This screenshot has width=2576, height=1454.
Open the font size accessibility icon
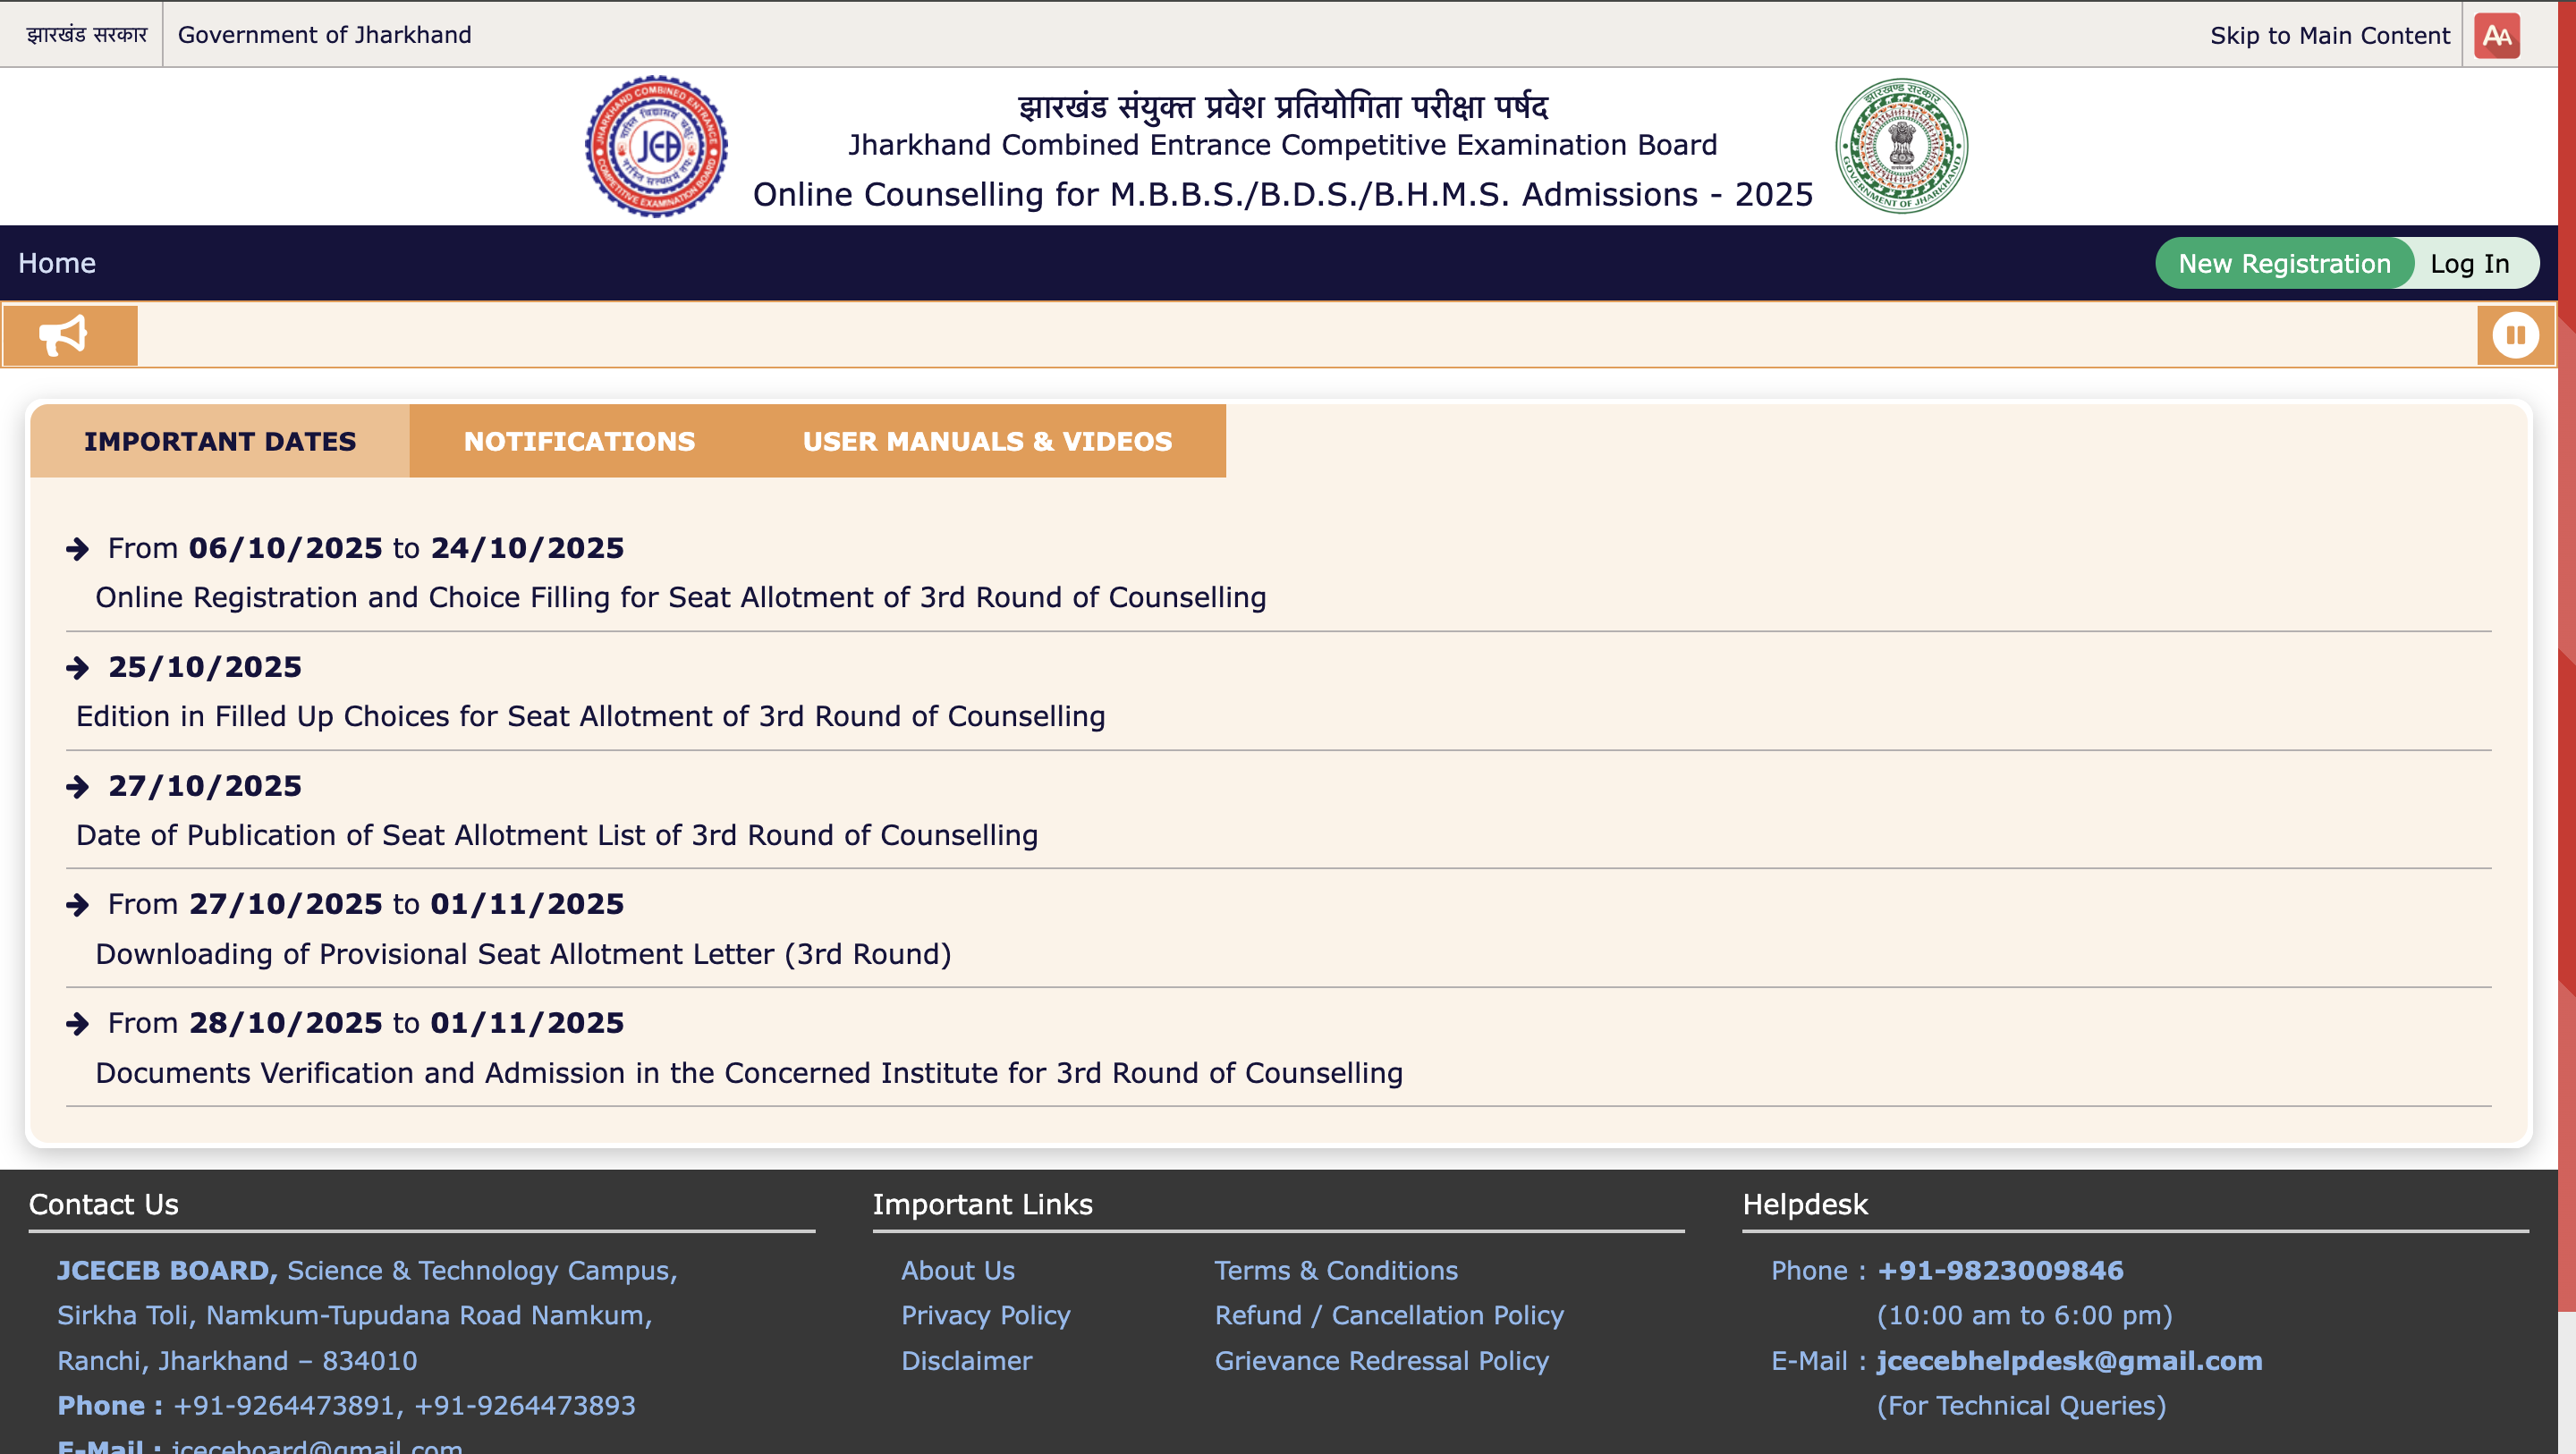coord(2496,35)
